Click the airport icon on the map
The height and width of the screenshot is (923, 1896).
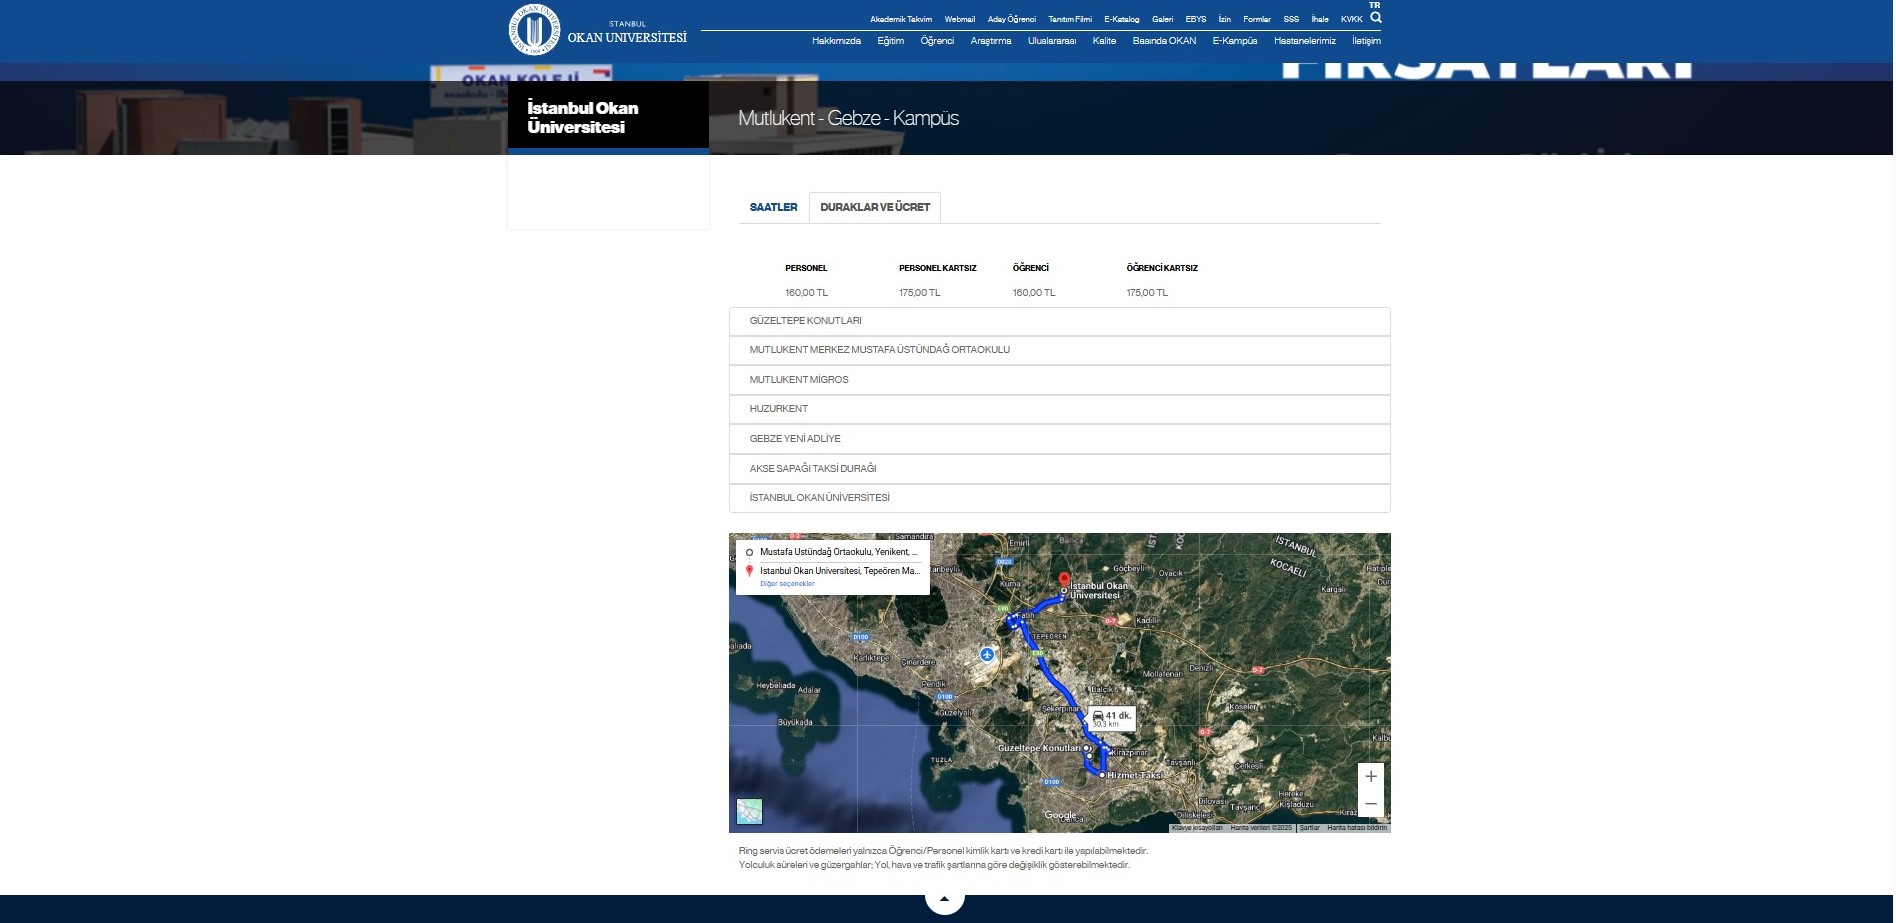click(987, 654)
